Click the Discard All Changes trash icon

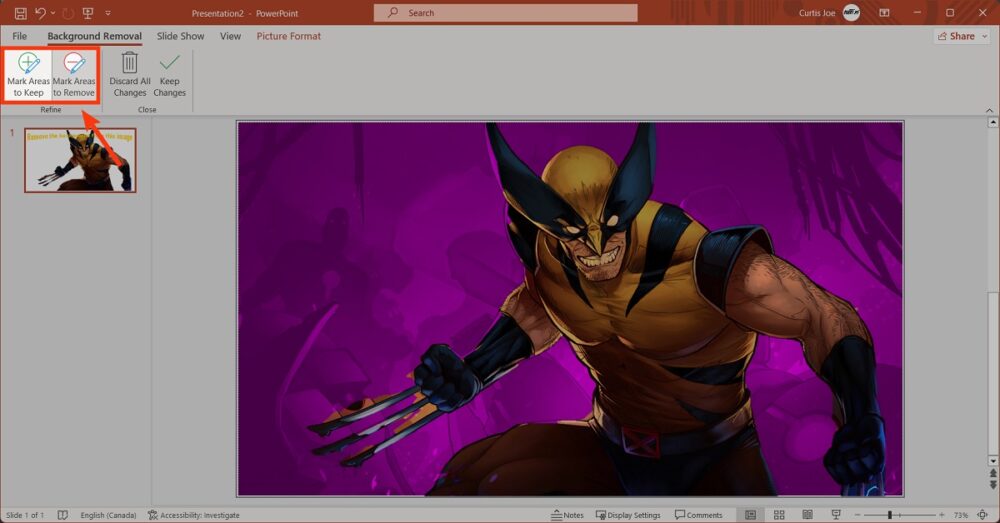[130, 75]
